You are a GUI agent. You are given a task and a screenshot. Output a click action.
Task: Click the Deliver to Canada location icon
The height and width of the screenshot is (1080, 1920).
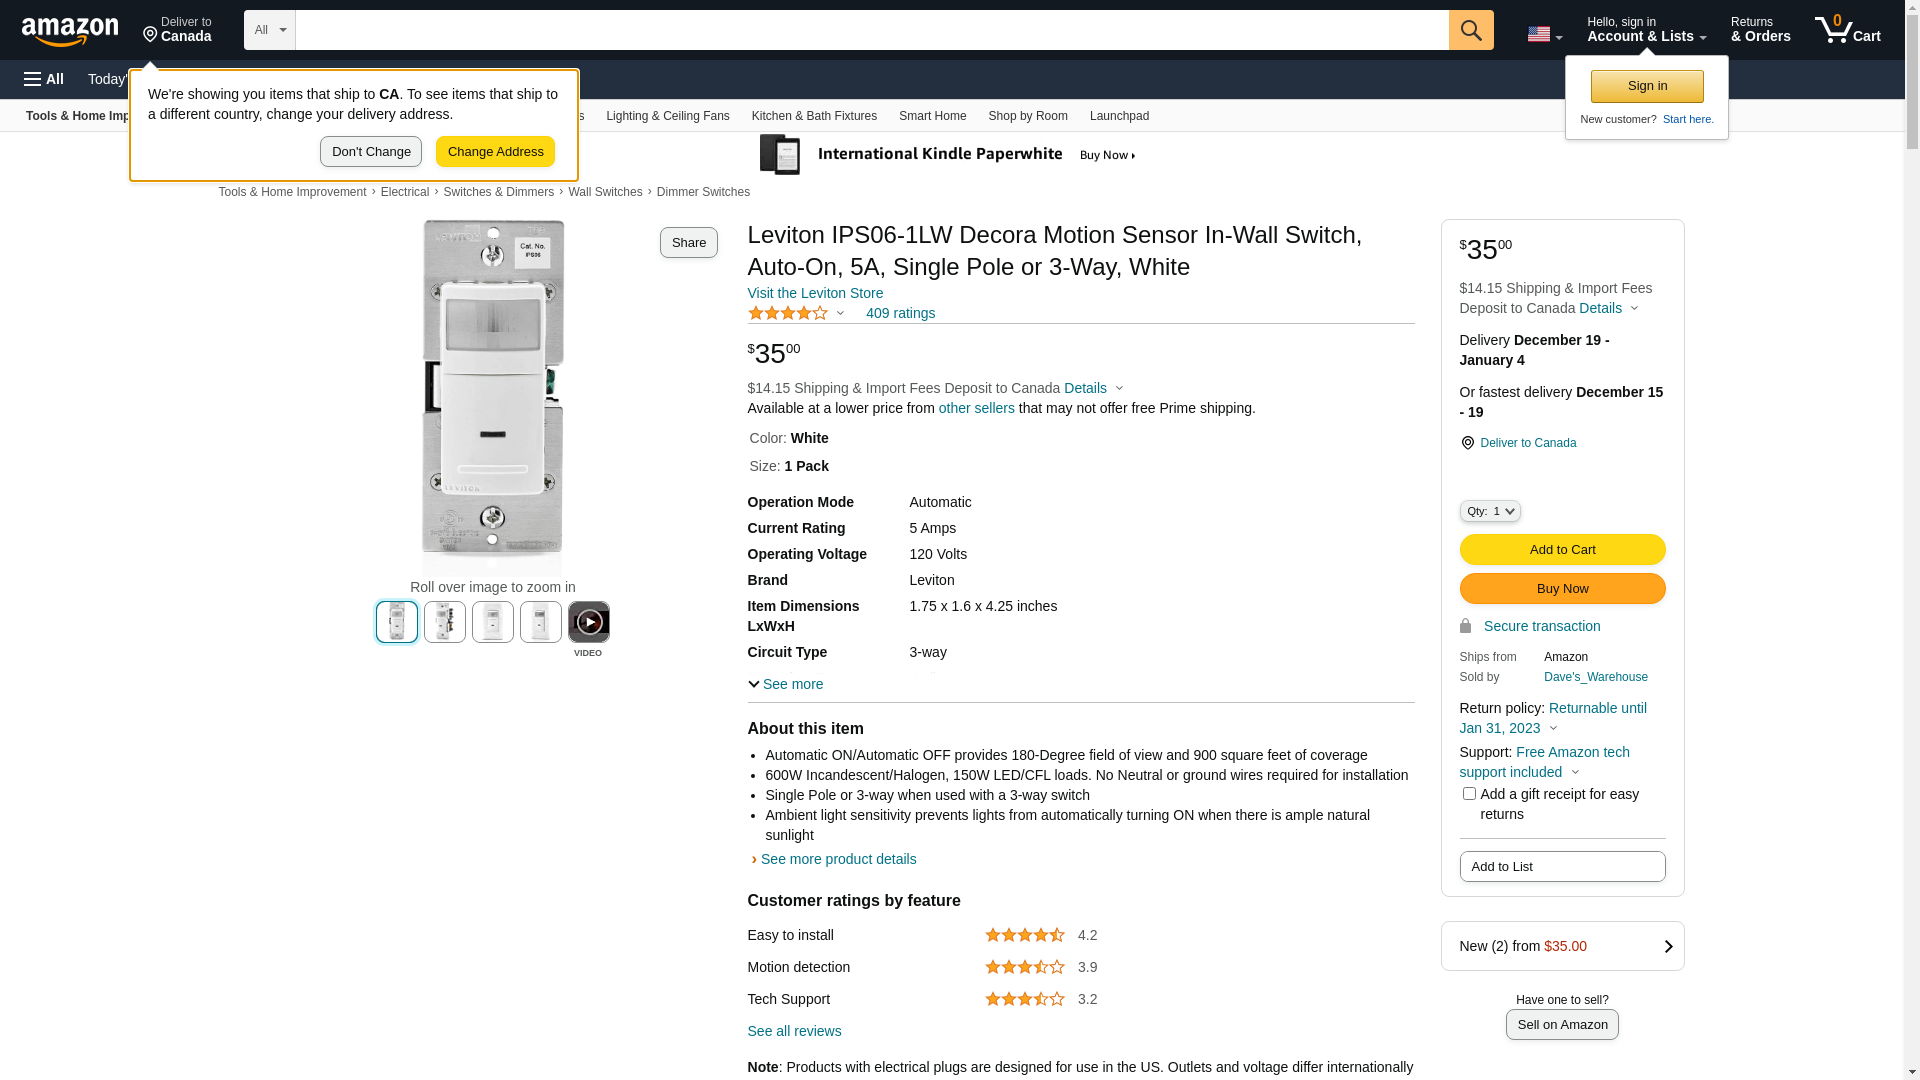(x=1467, y=443)
